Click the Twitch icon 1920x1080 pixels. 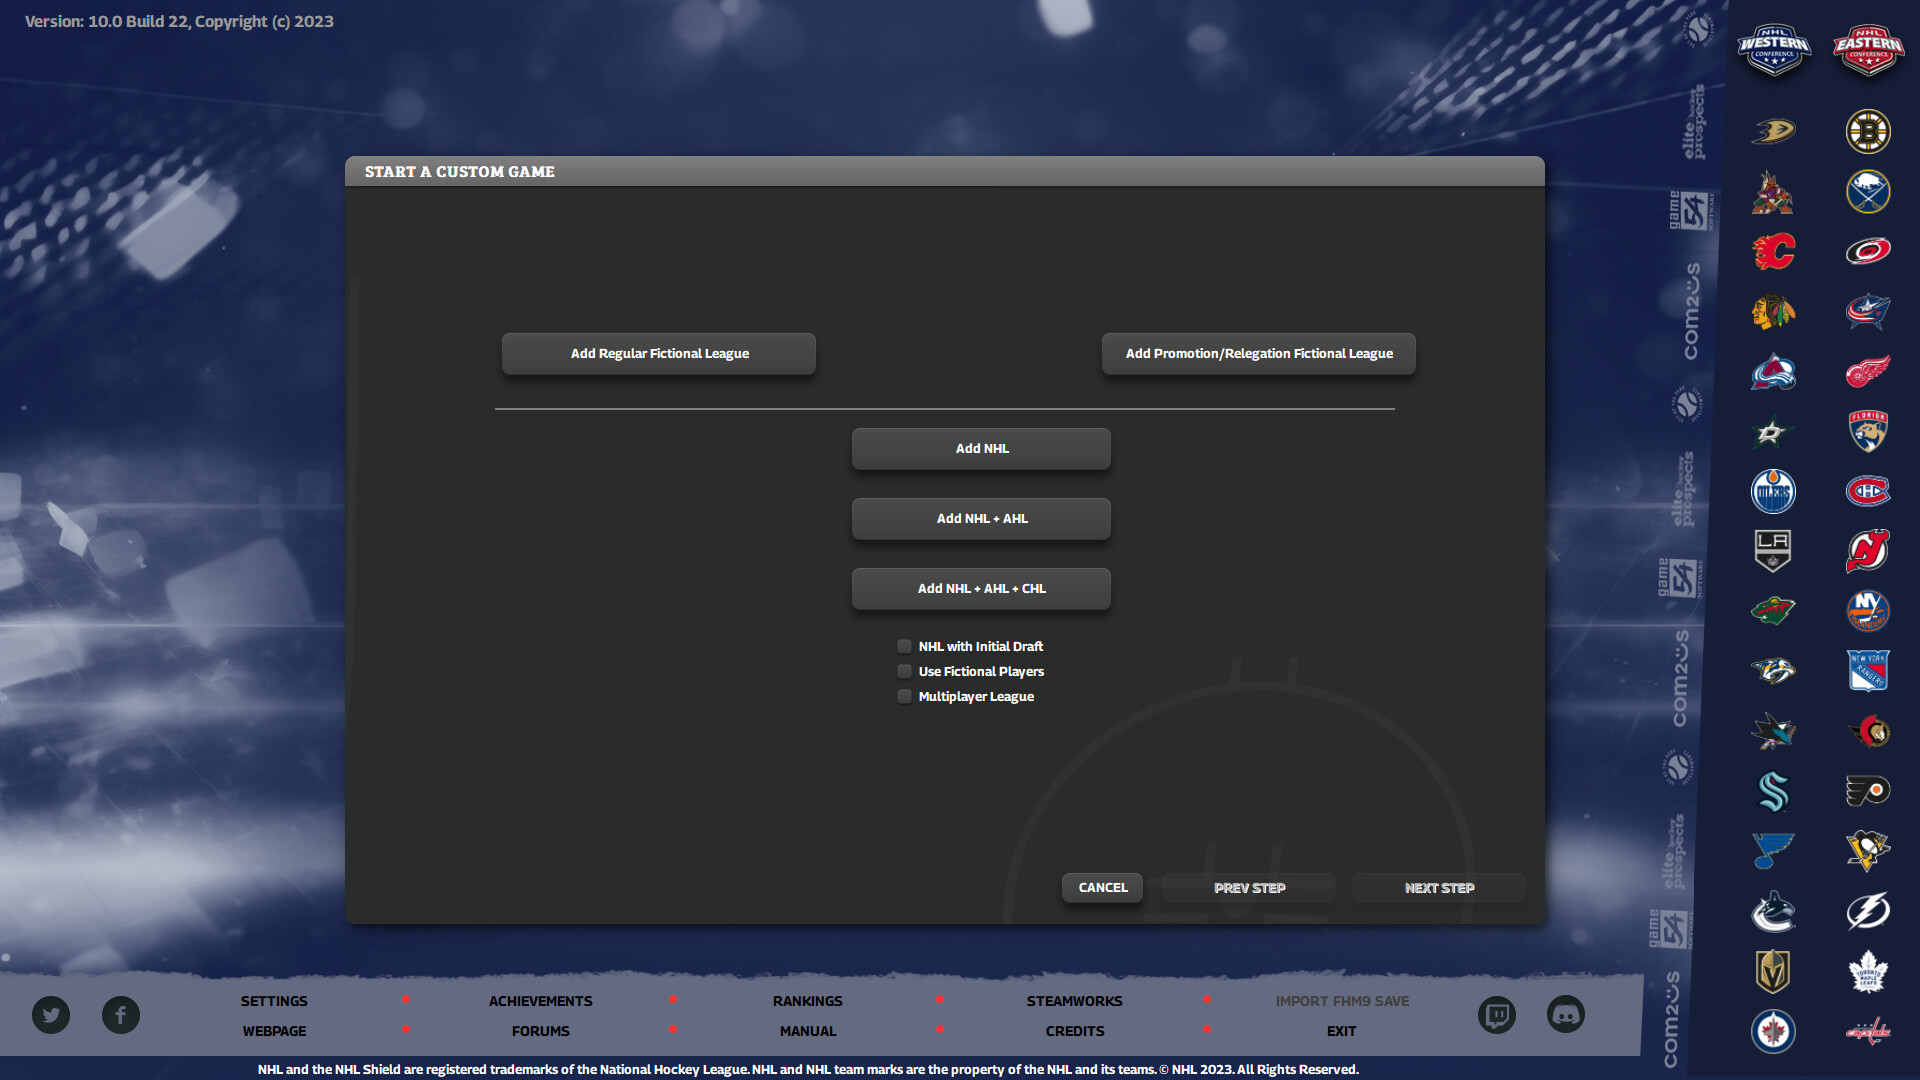click(1497, 1014)
